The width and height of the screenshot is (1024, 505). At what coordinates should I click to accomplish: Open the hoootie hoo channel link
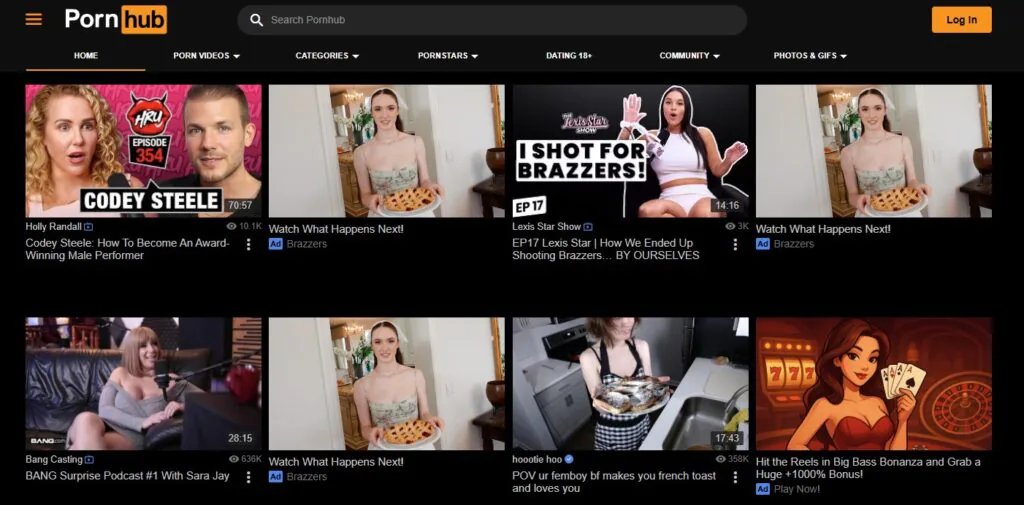pos(537,459)
